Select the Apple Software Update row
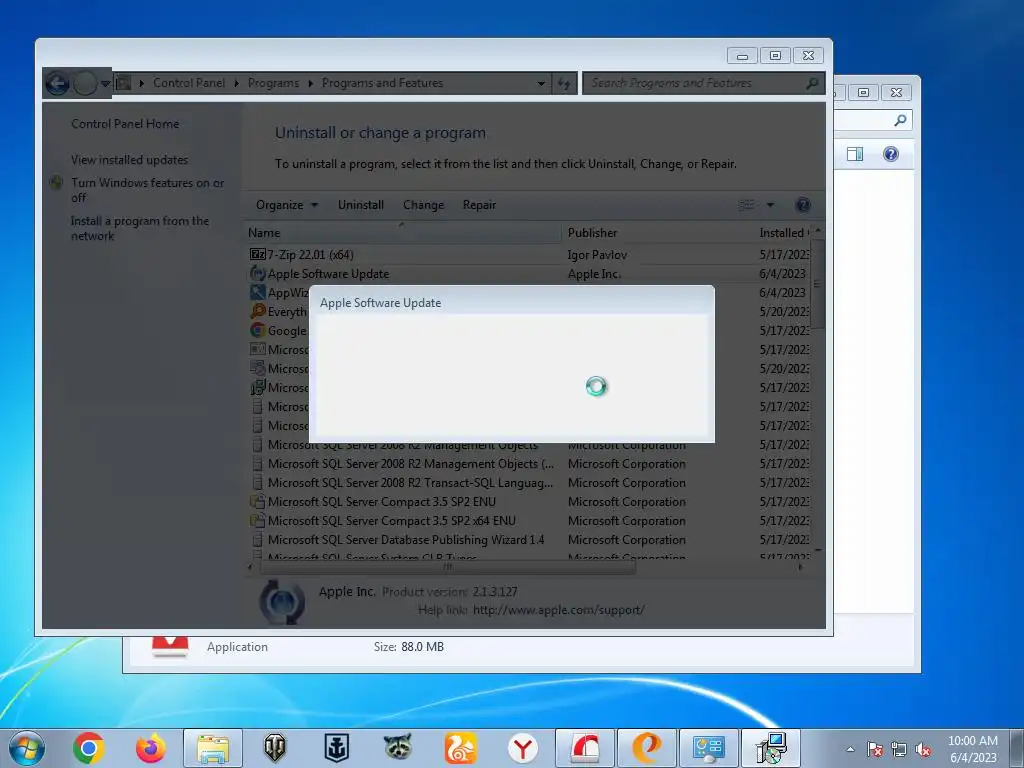 coord(528,274)
